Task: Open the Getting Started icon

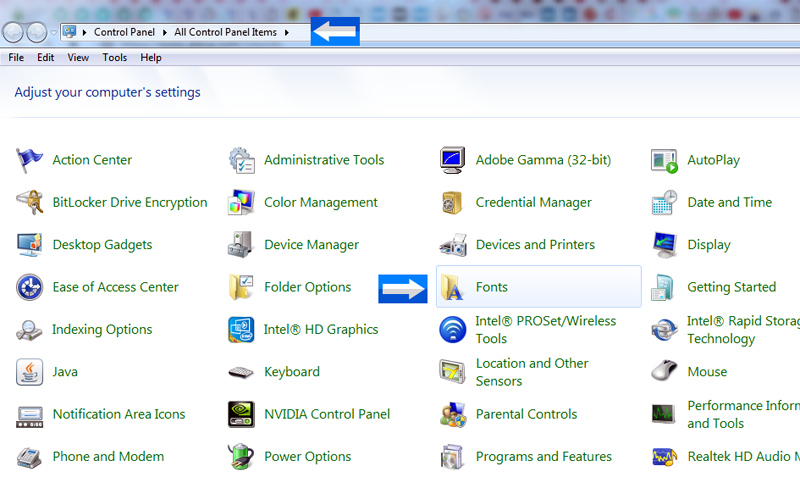Action: (x=664, y=287)
